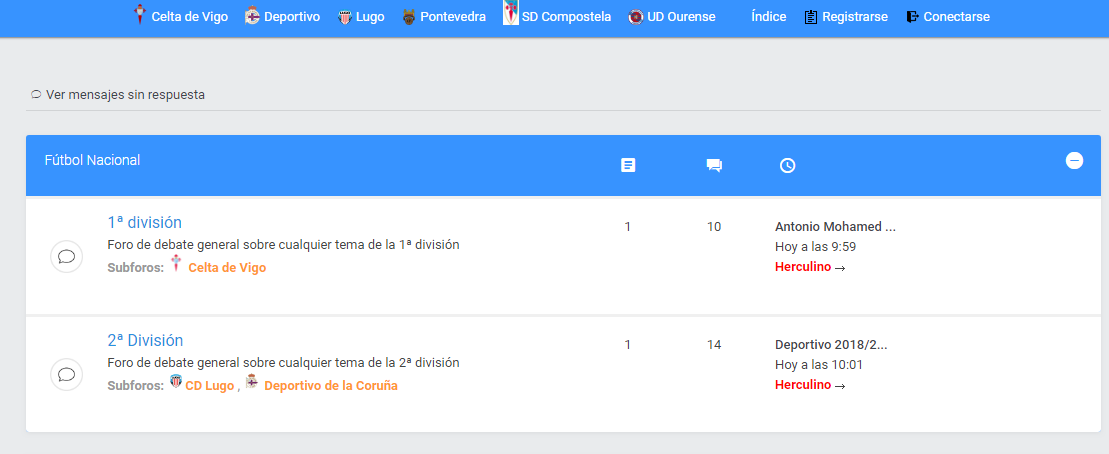The image size is (1109, 454).
Task: Click the speech bubble icon beside 1ª división
Action: click(x=66, y=256)
